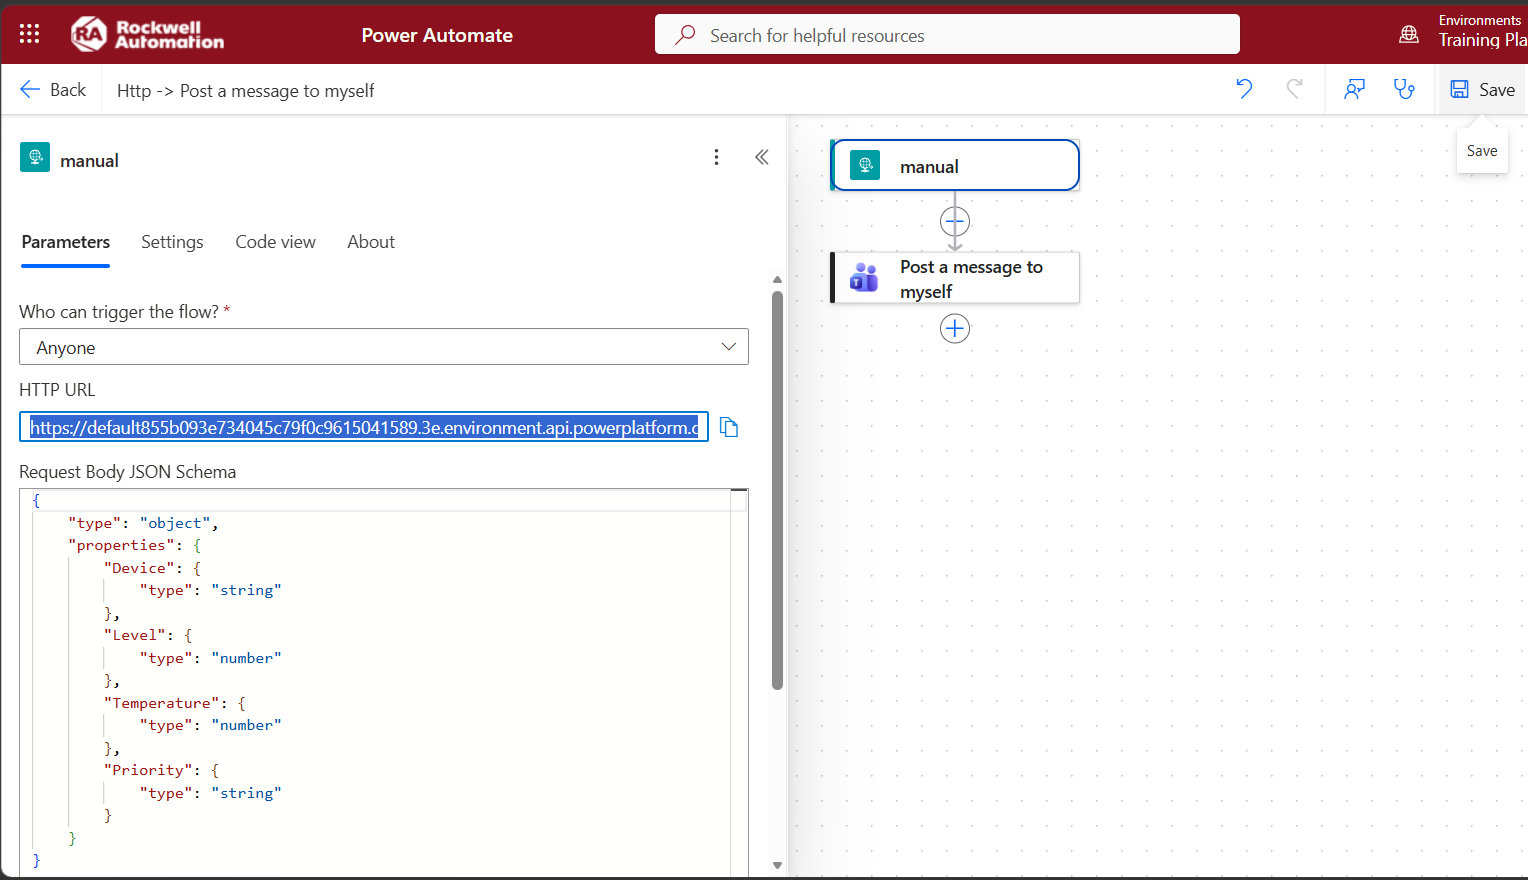1528x880 pixels.
Task: Go back using the Back arrow
Action: [53, 90]
